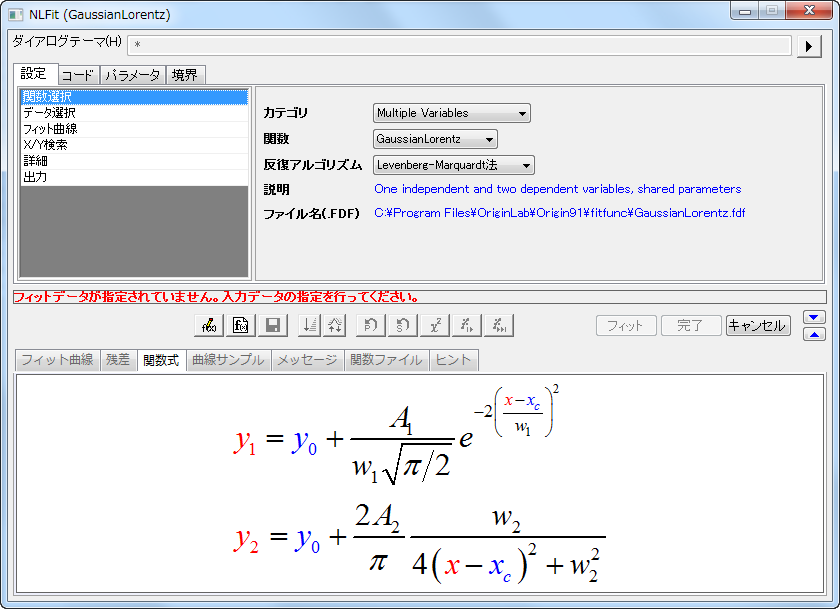Click the y1 Gaussian formula

point(396,434)
